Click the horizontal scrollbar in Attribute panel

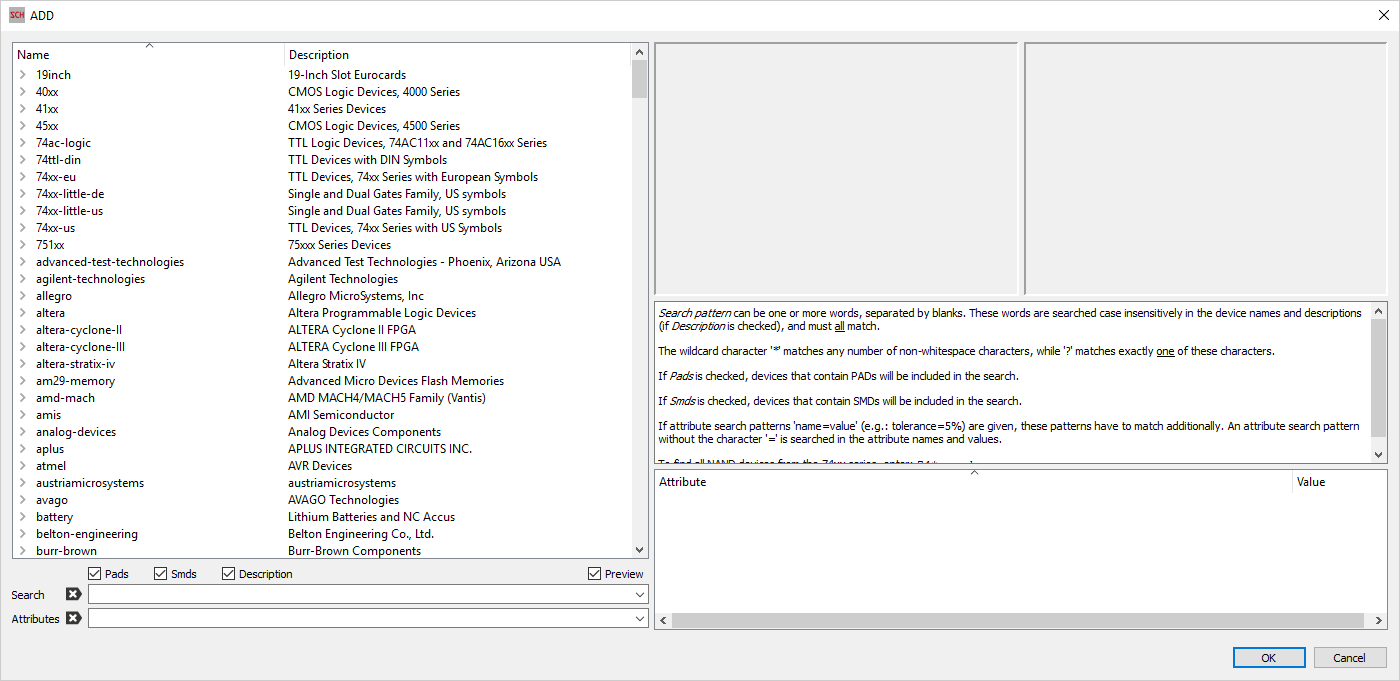tap(1020, 621)
